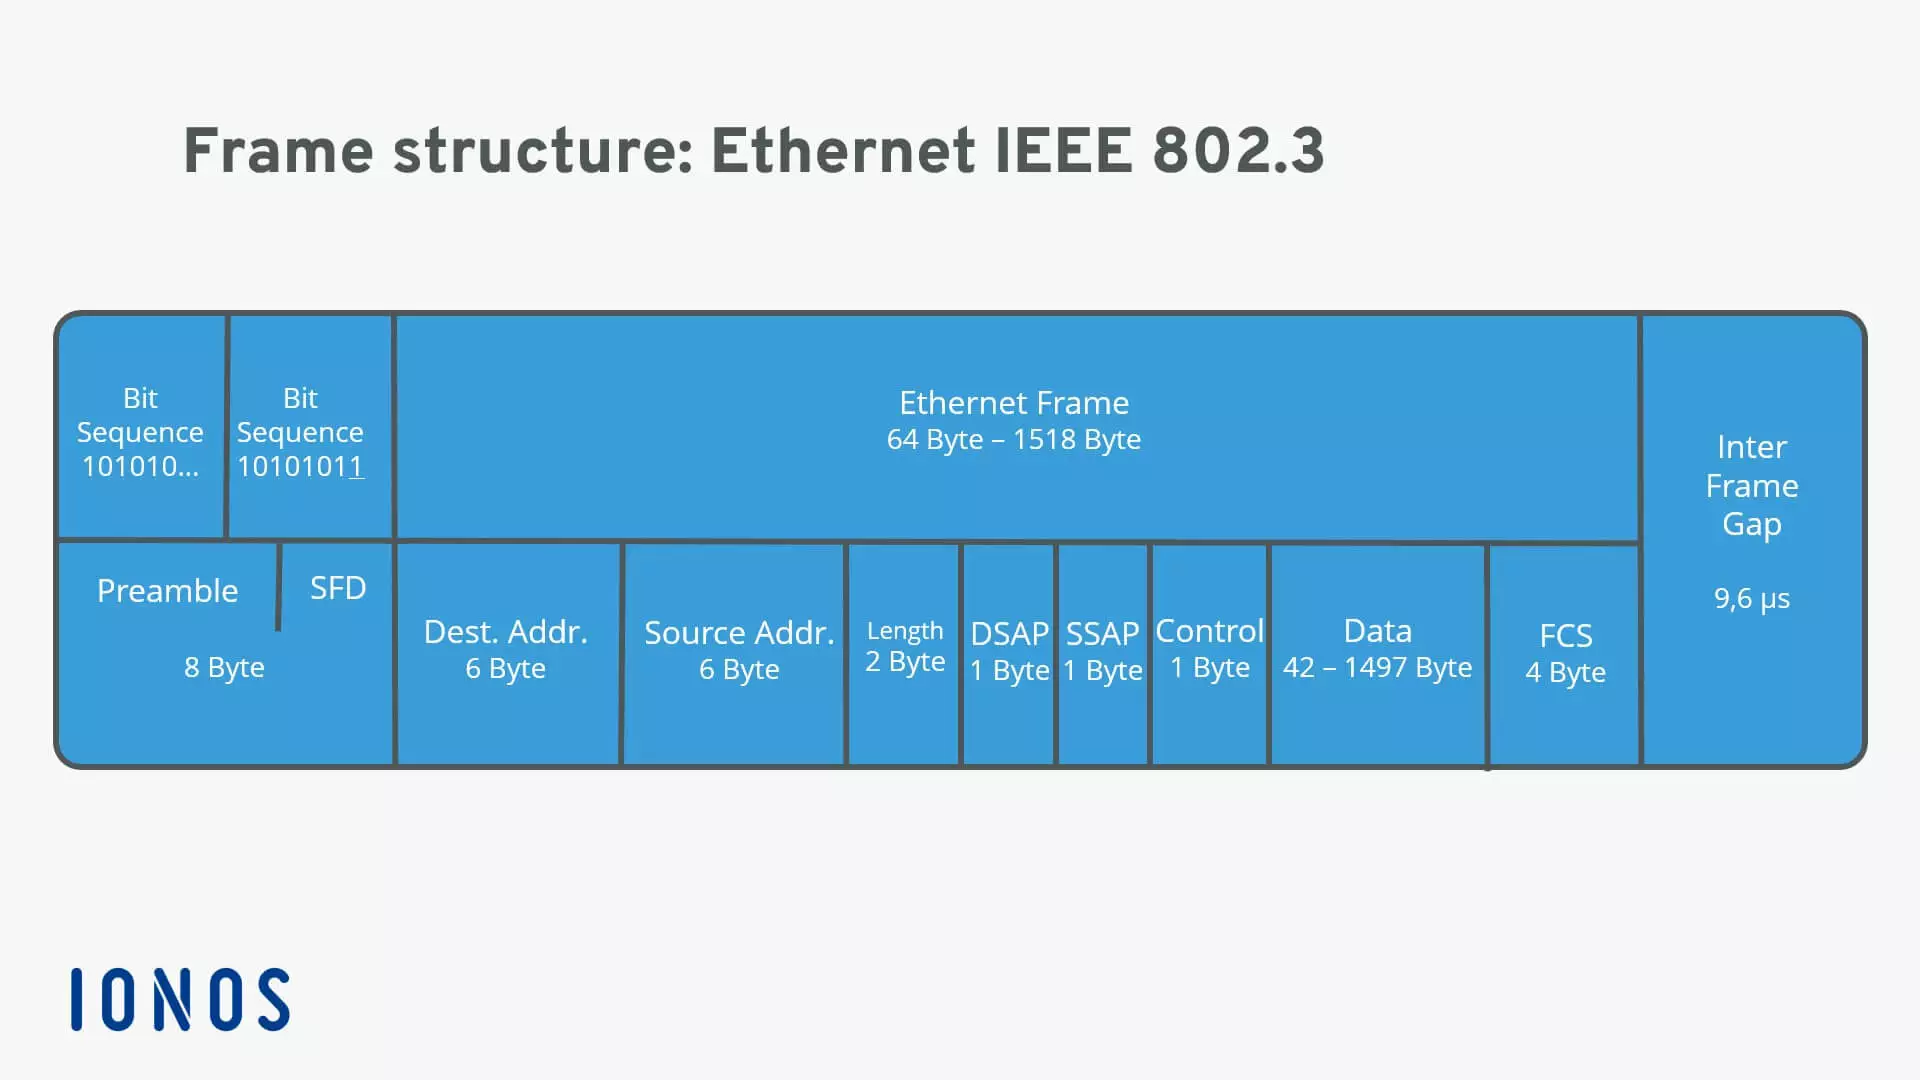Select the Control field icon
The image size is (1920, 1080).
(x=1209, y=650)
